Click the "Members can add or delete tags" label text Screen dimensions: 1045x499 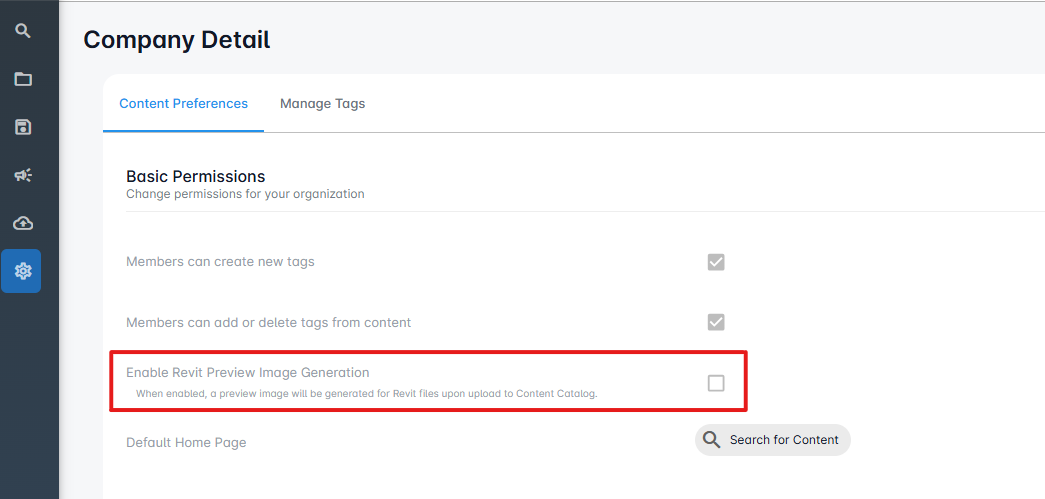tap(268, 322)
